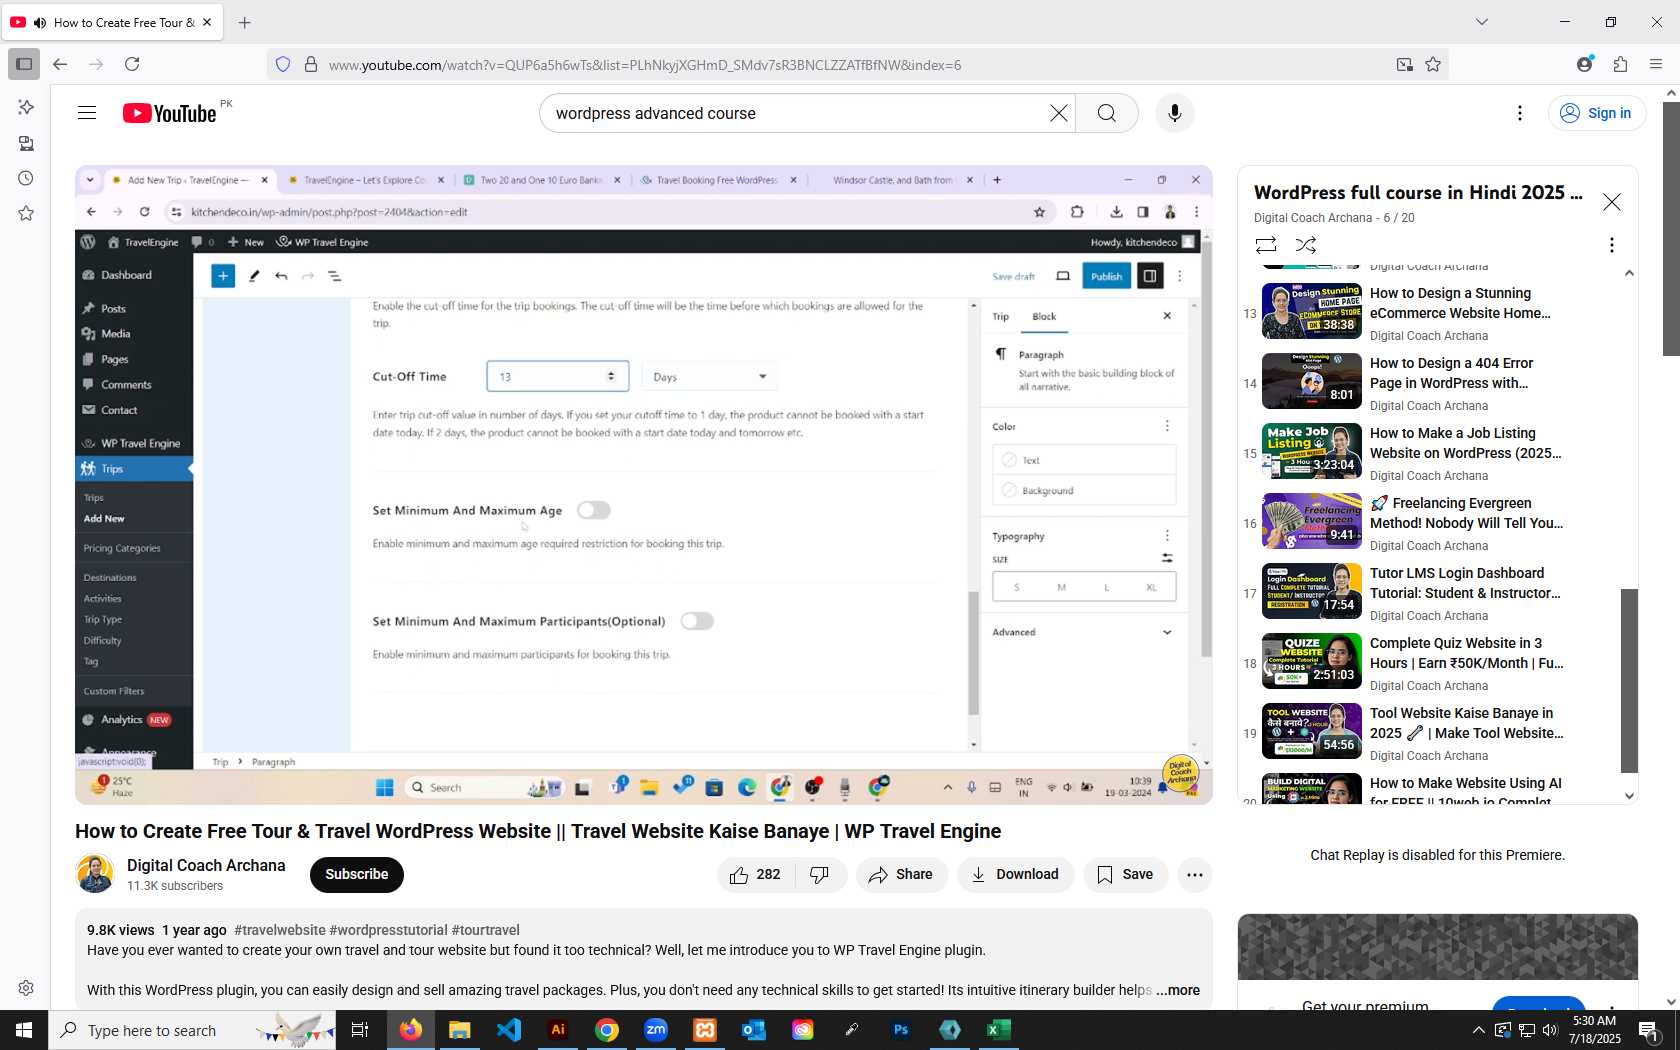Image resolution: width=1680 pixels, height=1050 pixels.
Task: Sign in to YouTube
Action: (x=1597, y=113)
